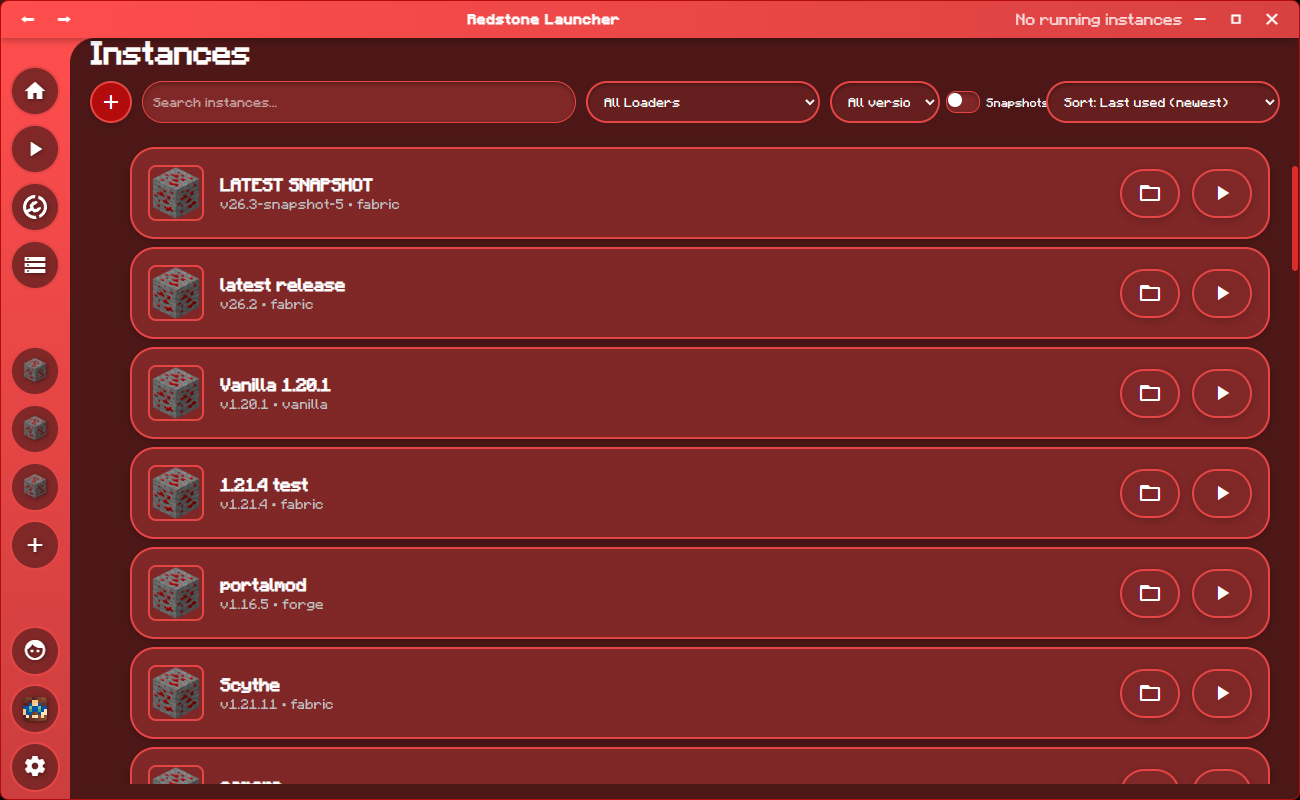
Task: Go back with the left arrow
Action: (x=28, y=19)
